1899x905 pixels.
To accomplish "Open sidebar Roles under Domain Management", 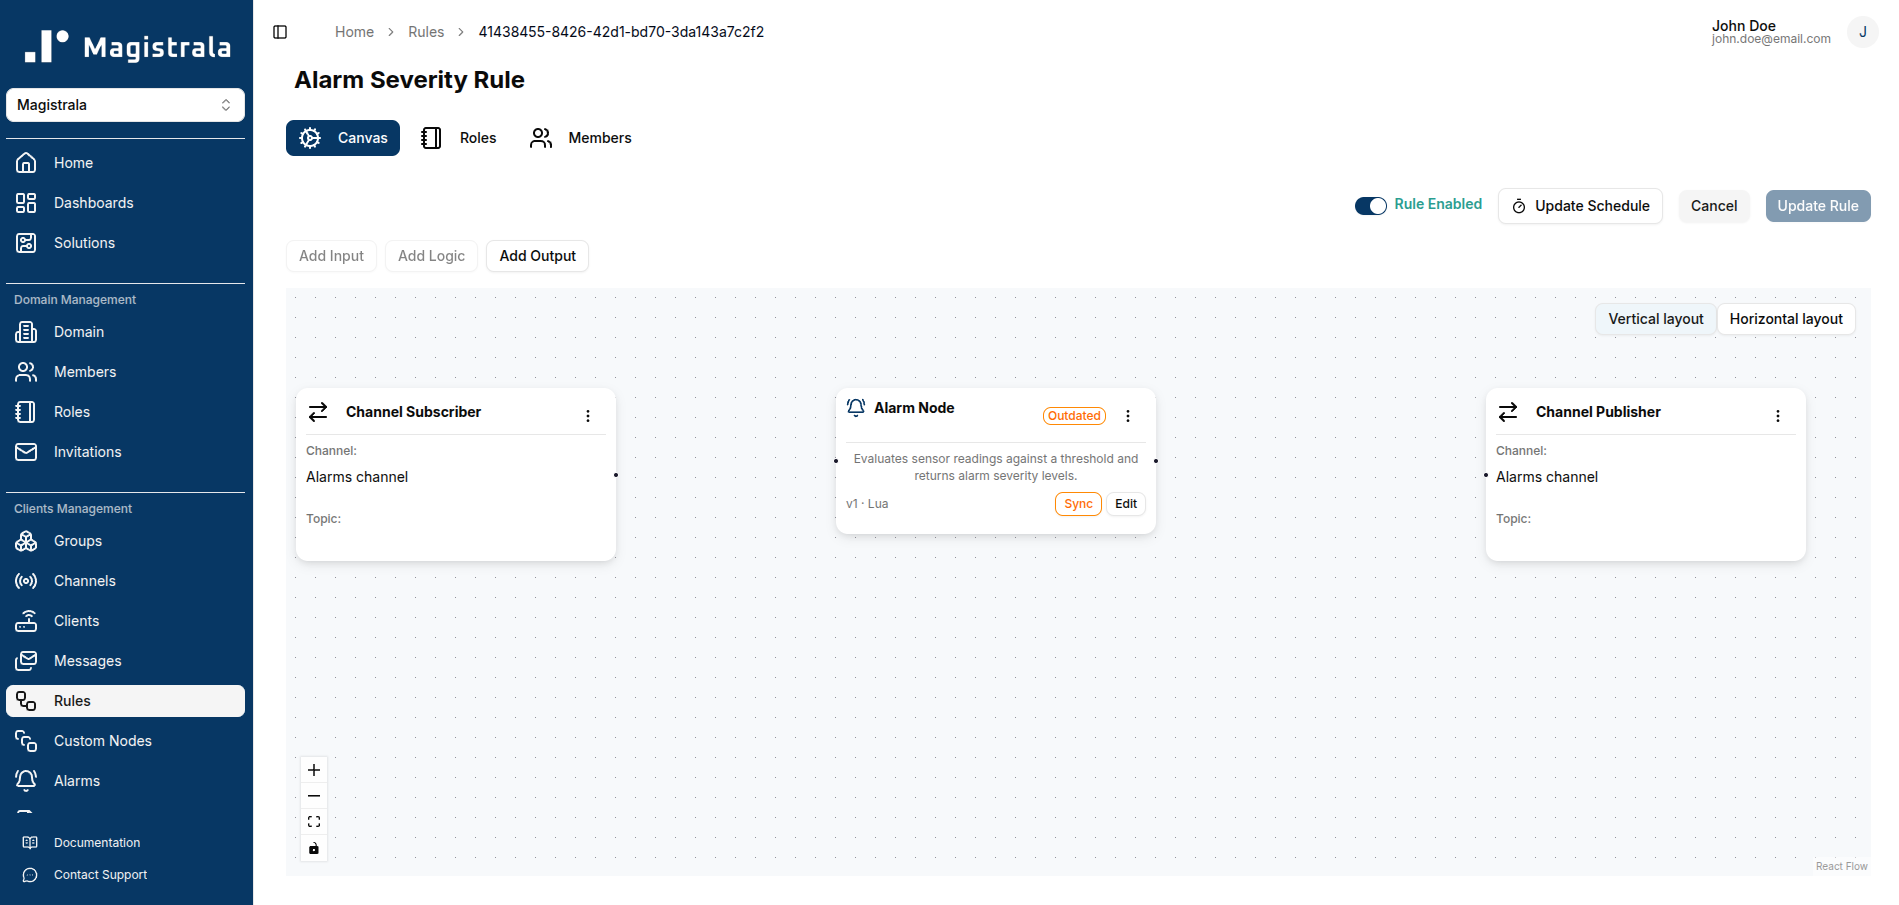I will coord(125,412).
